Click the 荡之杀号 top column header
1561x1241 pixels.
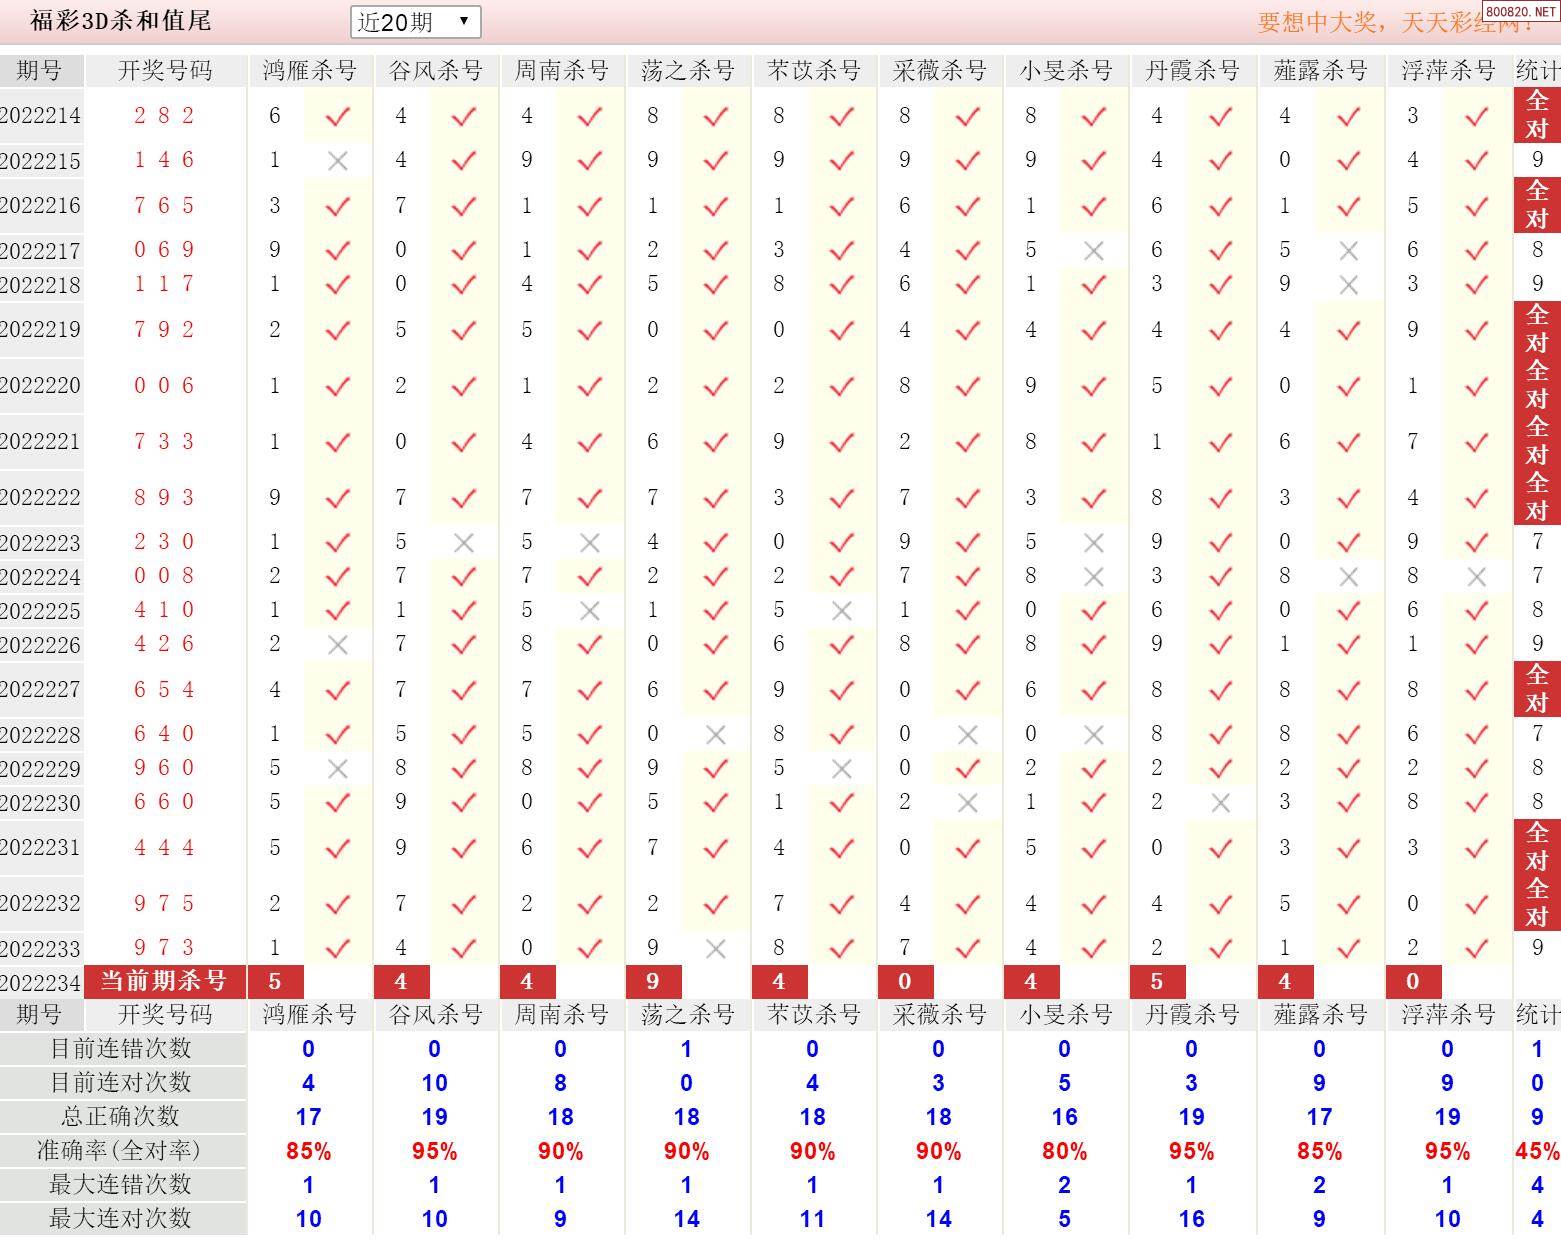click(x=687, y=70)
